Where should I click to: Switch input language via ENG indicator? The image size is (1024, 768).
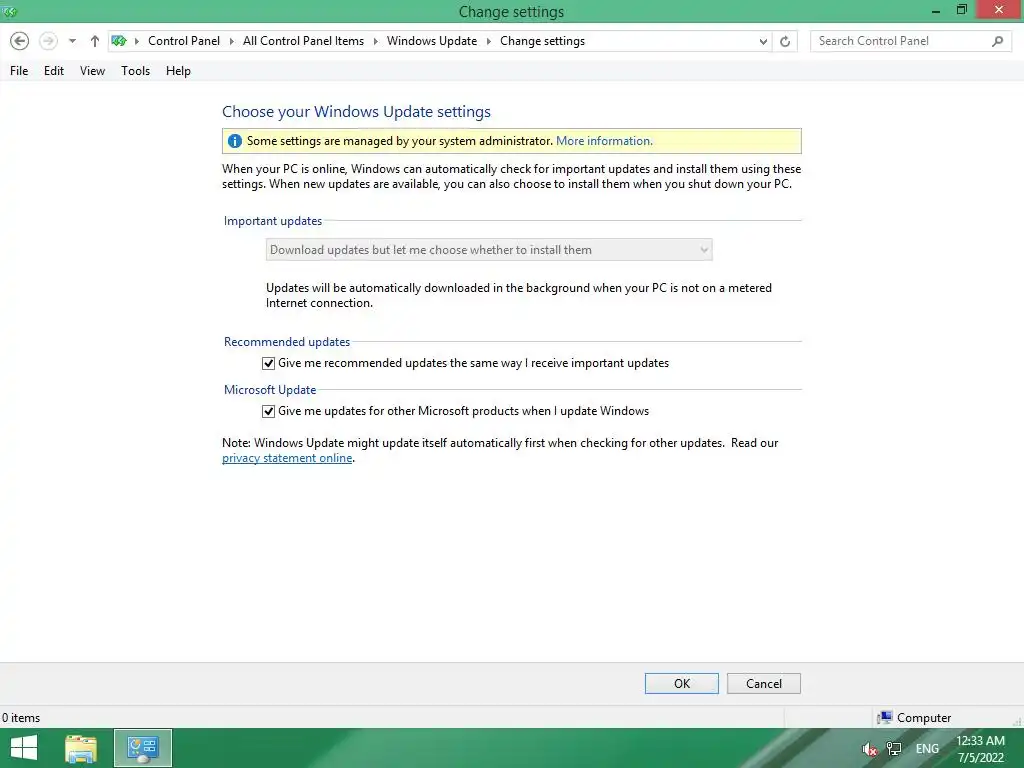point(927,749)
